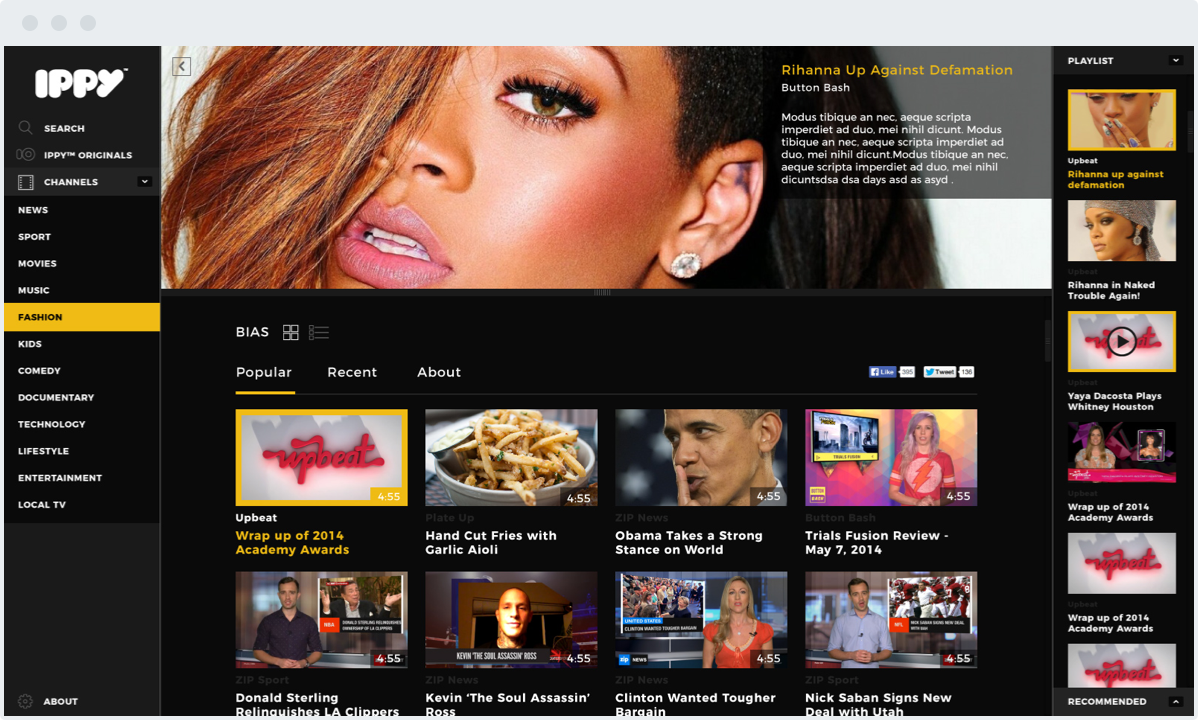Open IPPY Originals label
The height and width of the screenshot is (720, 1198).
coord(88,155)
